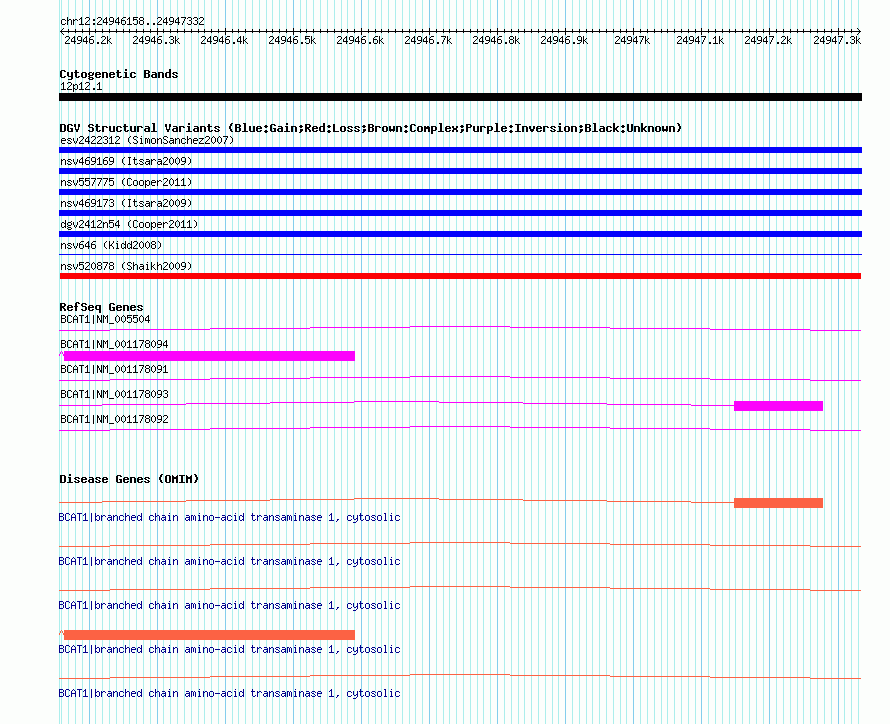This screenshot has width=890, height=724.
Task: Click the blue bar below the nsv557775 label
Action: pyautogui.click(x=460, y=192)
